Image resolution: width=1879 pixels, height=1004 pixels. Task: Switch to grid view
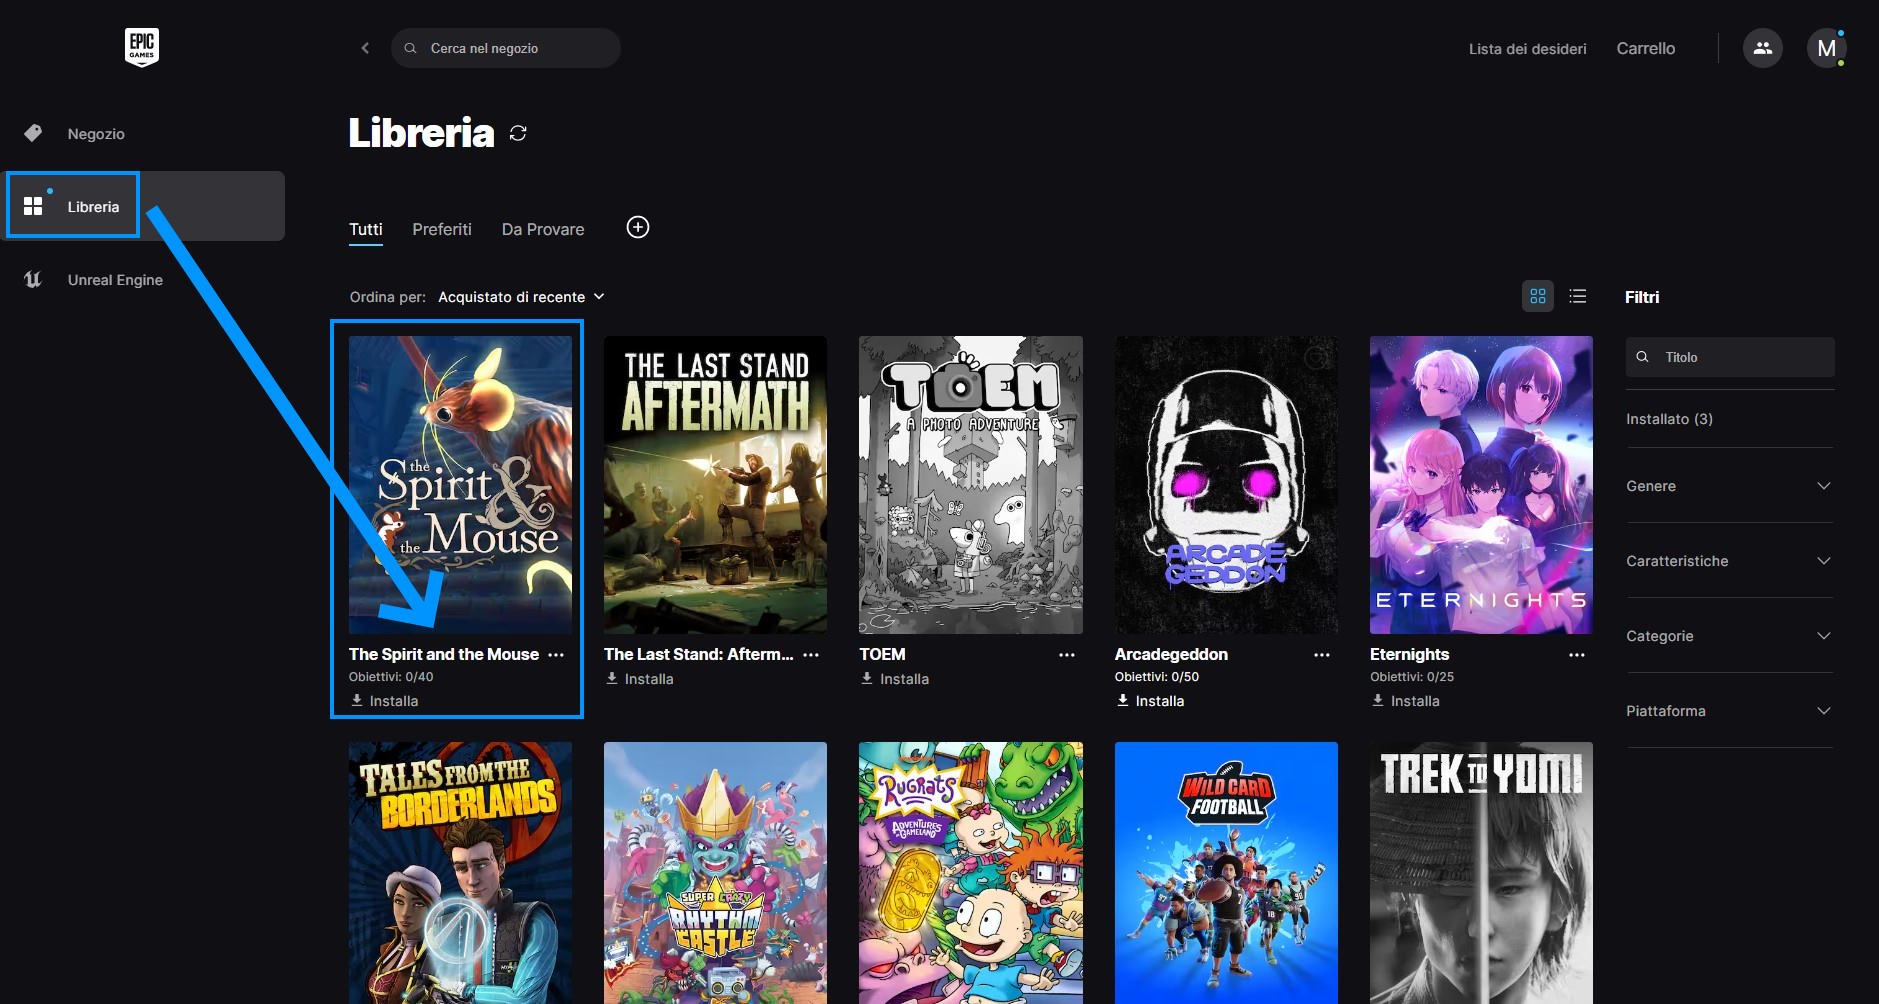[1537, 297]
